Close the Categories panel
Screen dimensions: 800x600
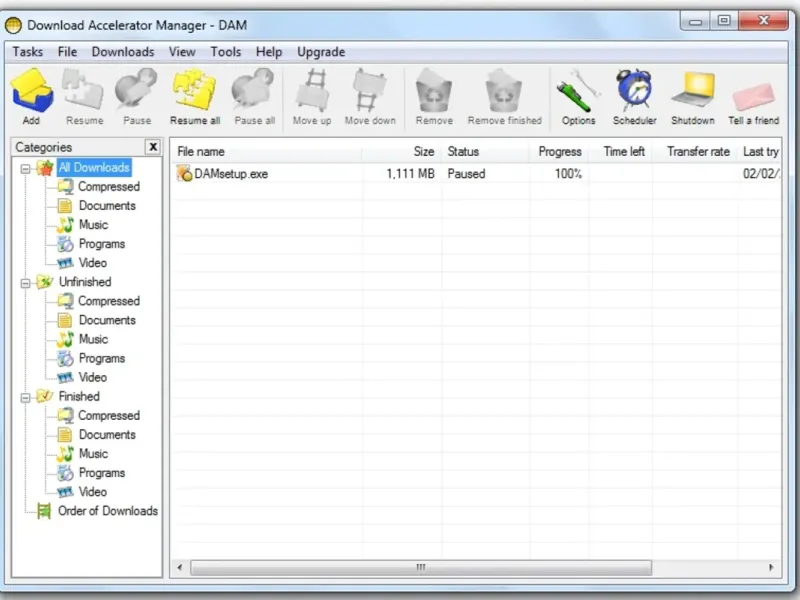tap(153, 147)
